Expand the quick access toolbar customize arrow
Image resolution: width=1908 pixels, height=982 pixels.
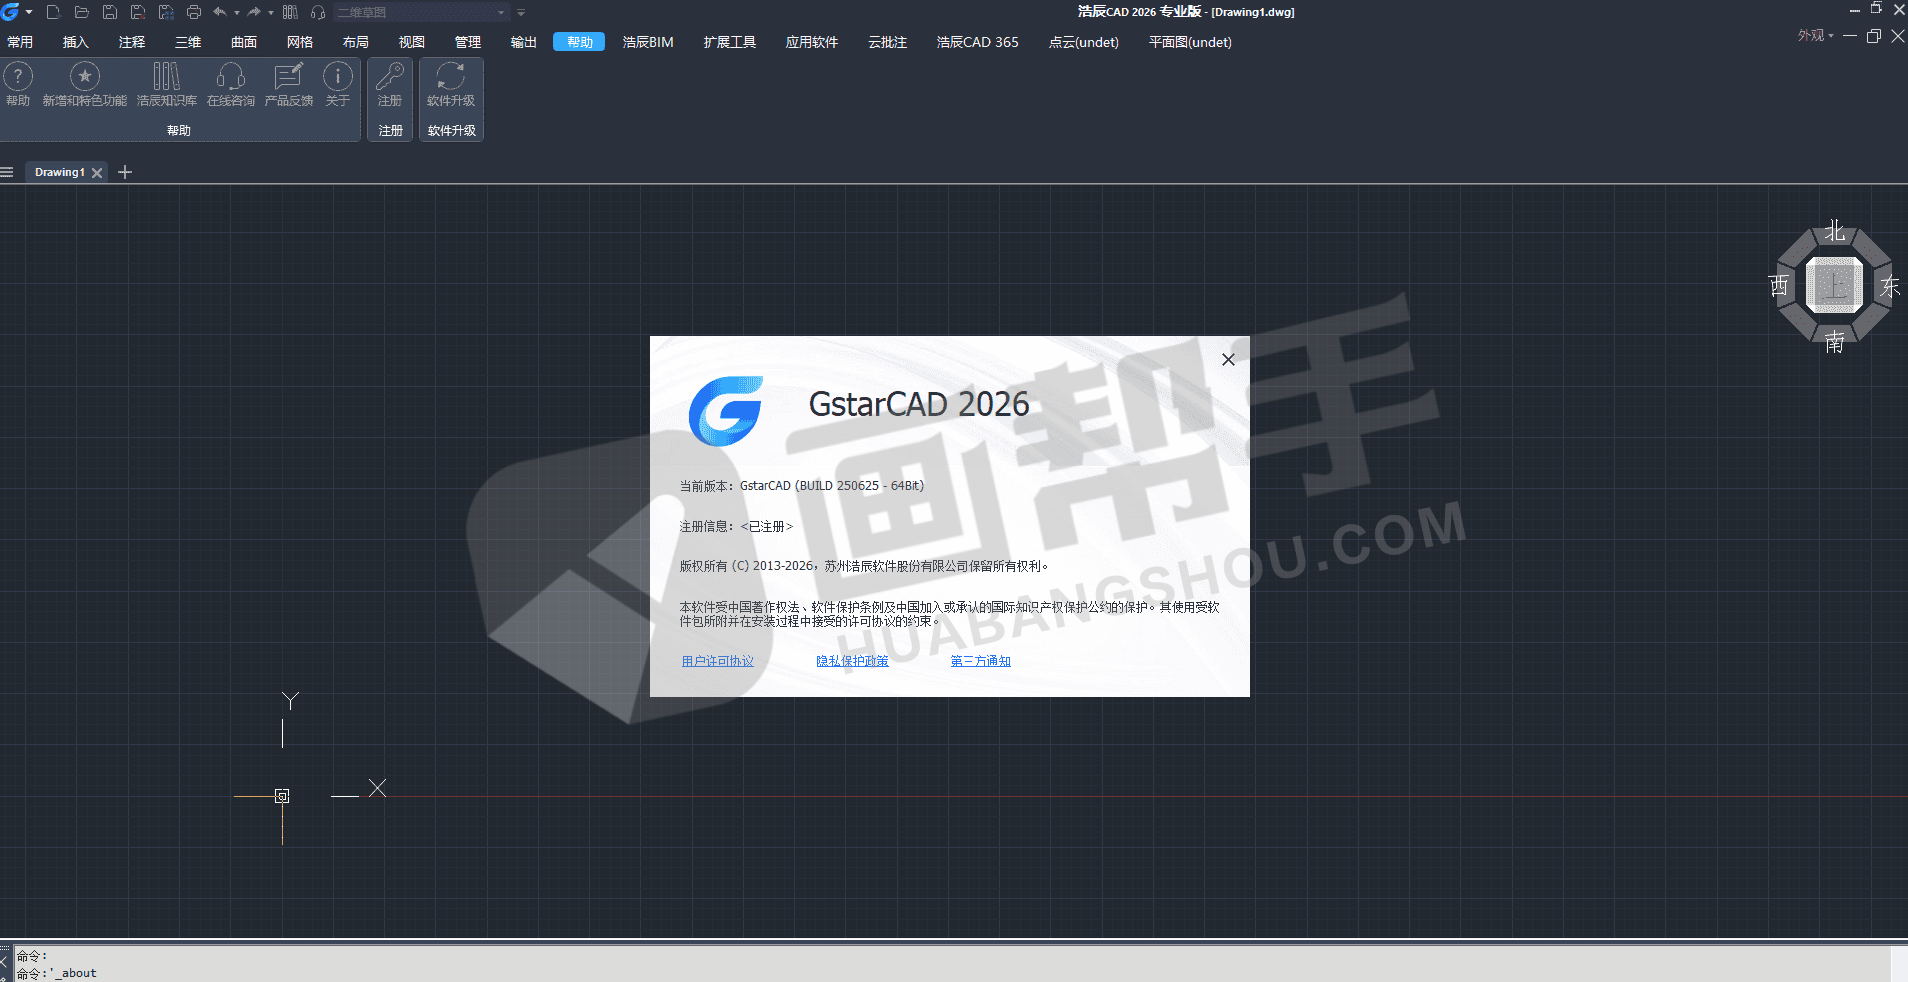coord(521,13)
